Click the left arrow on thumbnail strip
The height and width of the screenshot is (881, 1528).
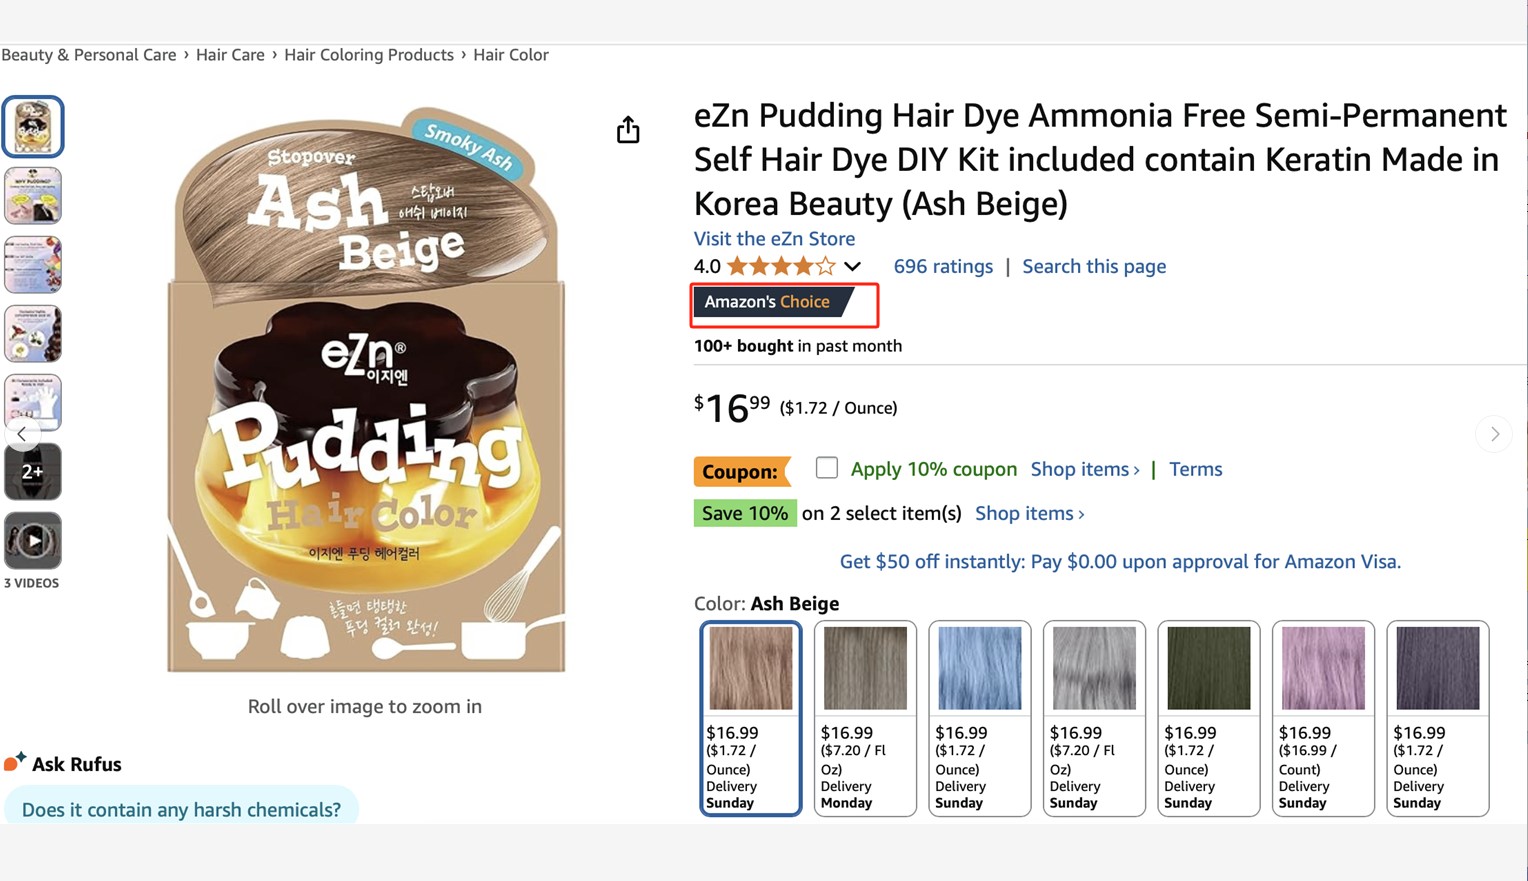pyautogui.click(x=21, y=434)
